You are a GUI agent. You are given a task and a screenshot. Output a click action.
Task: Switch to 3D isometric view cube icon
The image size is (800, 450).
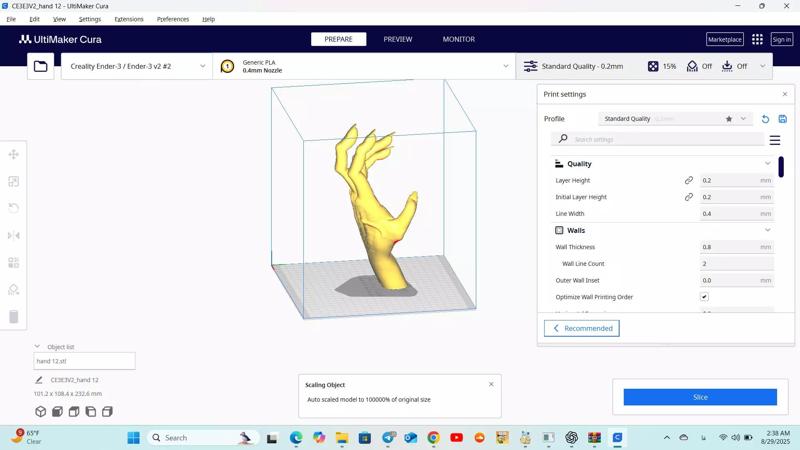(41, 411)
